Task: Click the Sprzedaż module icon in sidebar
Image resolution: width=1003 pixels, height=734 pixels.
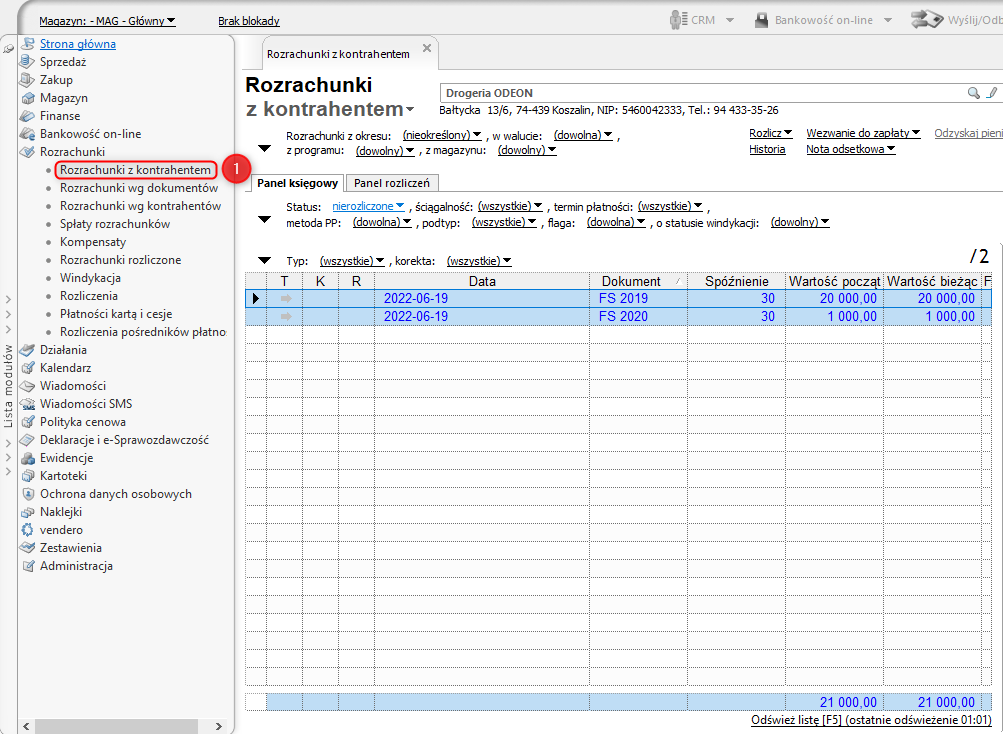Action: [28, 62]
